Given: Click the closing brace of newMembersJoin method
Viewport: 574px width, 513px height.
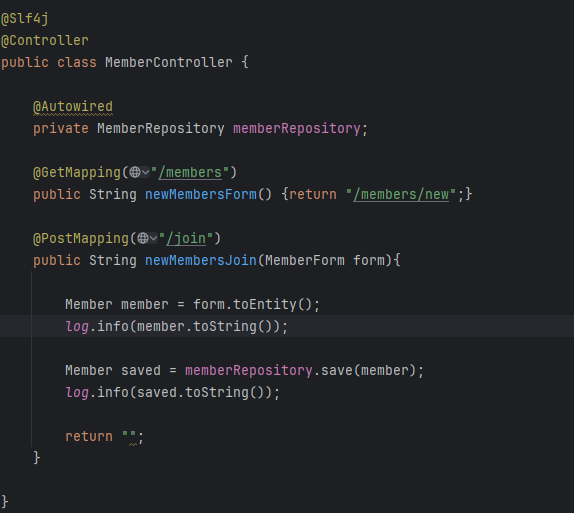Looking at the screenshot, I should coord(37,458).
